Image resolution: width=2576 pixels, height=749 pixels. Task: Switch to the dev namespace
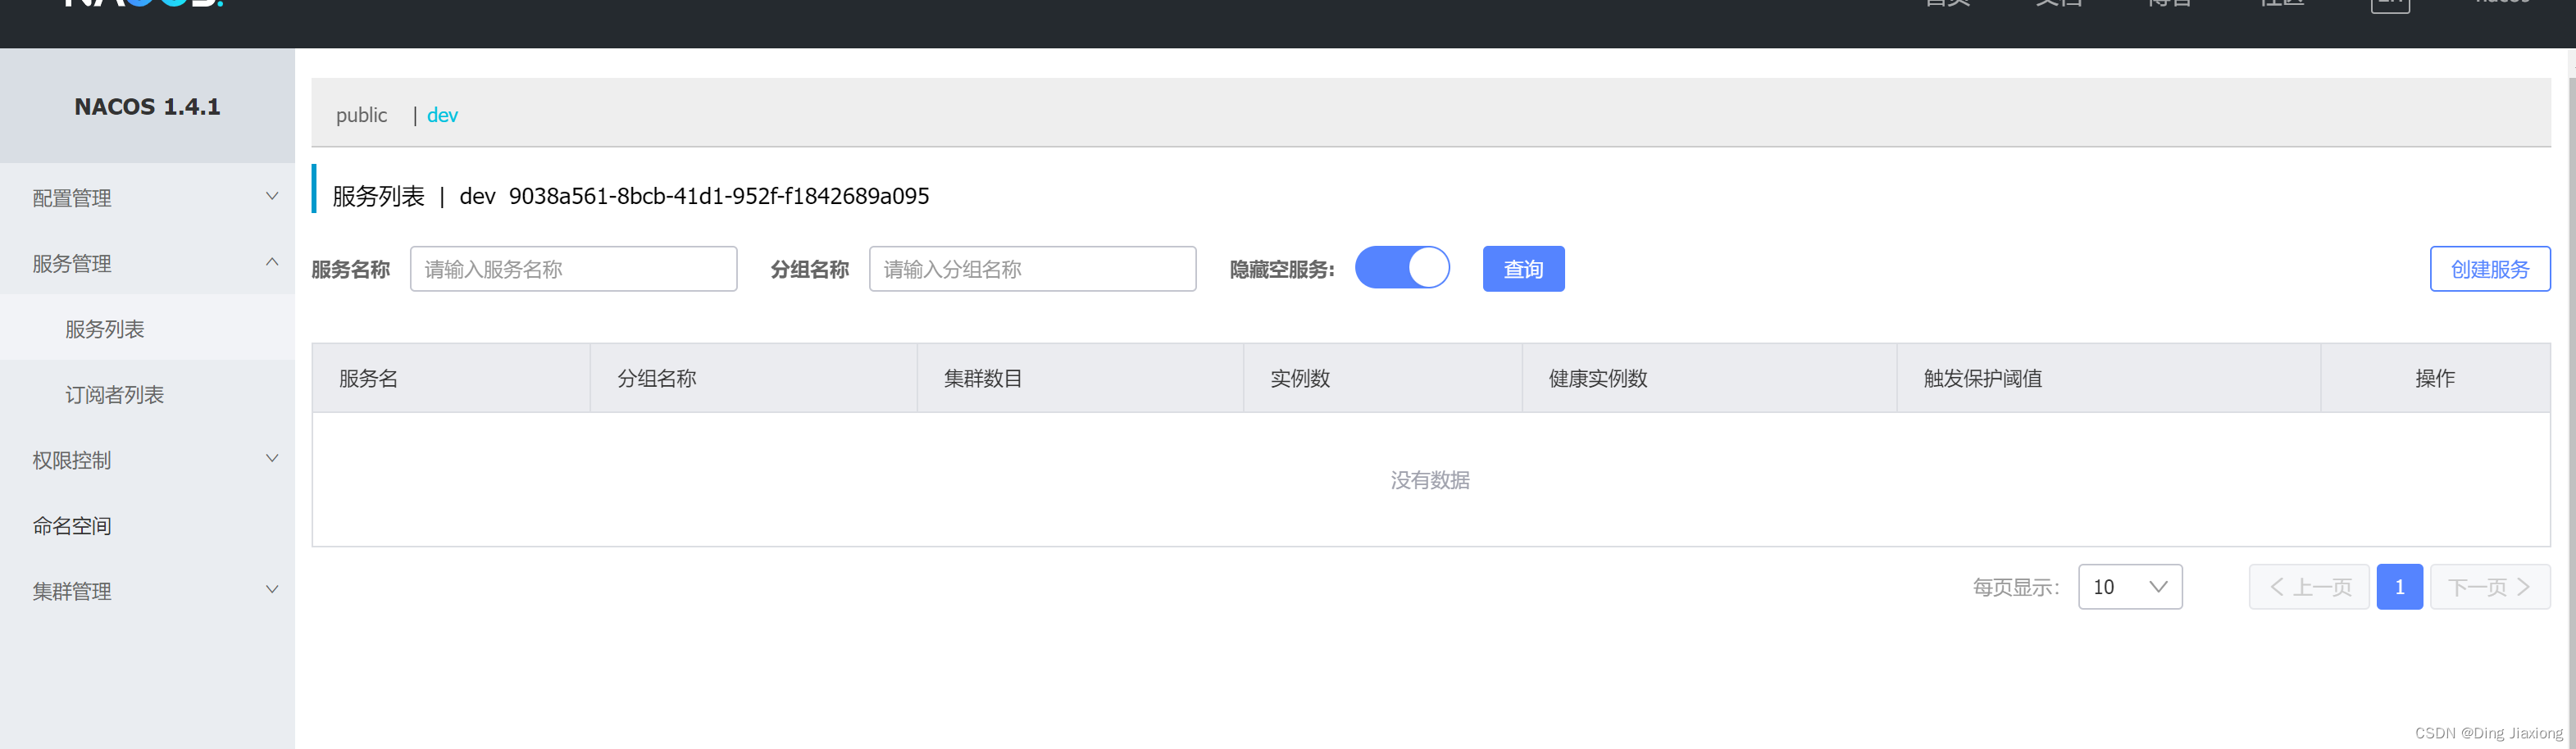(x=442, y=115)
